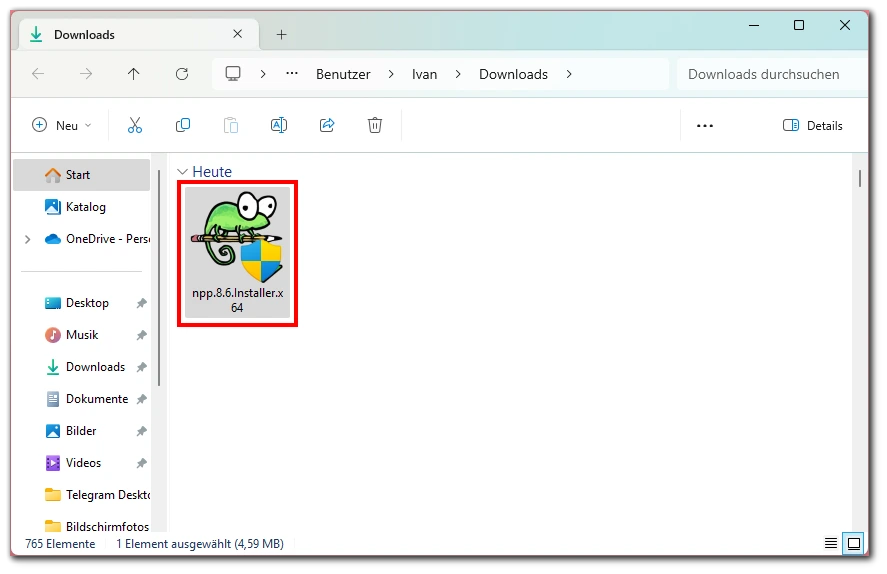Click the Downloads breadcrumb
Image resolution: width=887 pixels, height=574 pixels.
[513, 74]
